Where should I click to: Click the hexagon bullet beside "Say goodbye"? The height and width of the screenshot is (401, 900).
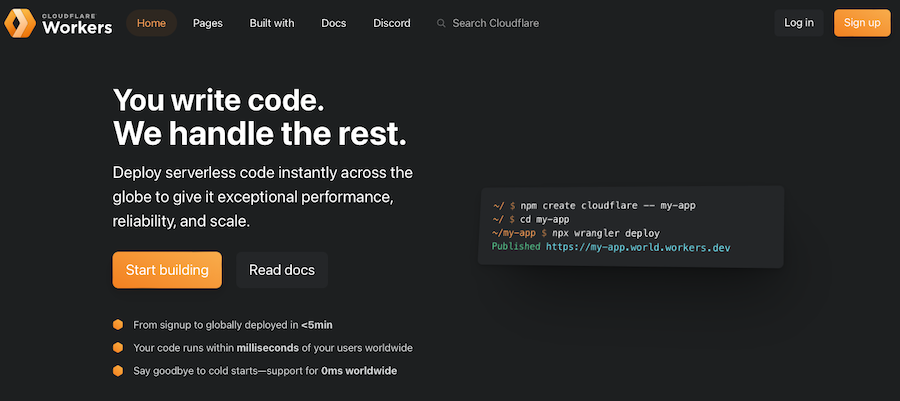[118, 371]
